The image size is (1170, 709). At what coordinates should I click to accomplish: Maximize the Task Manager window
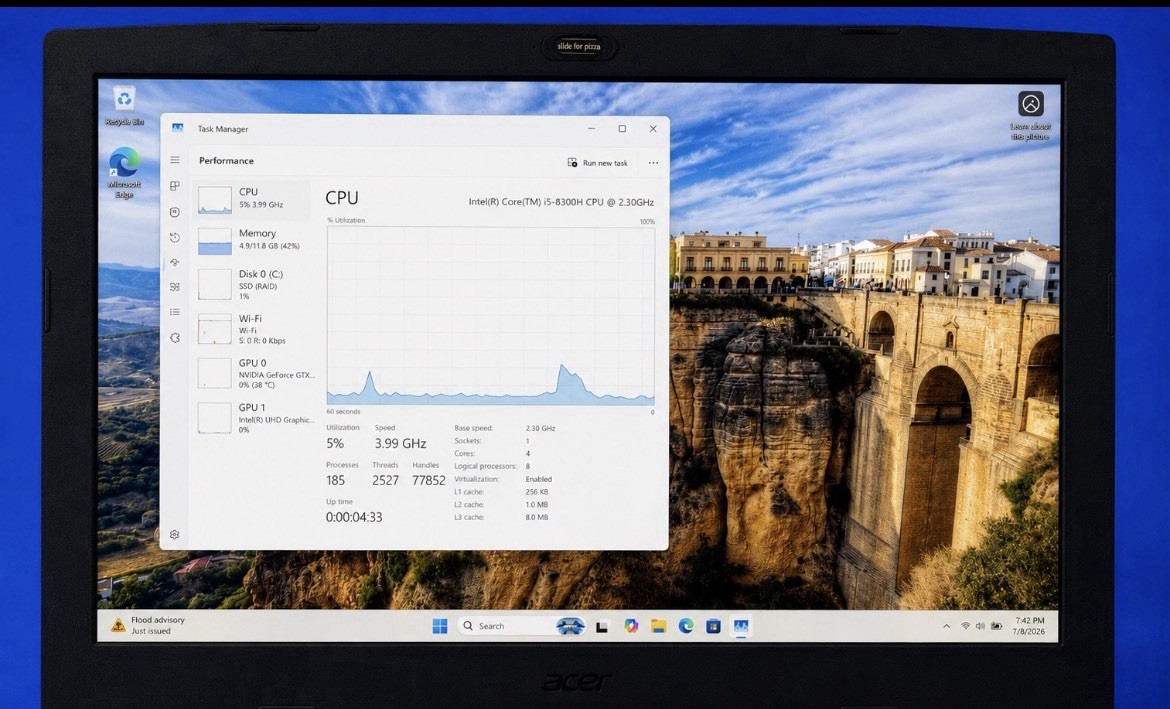tap(622, 128)
